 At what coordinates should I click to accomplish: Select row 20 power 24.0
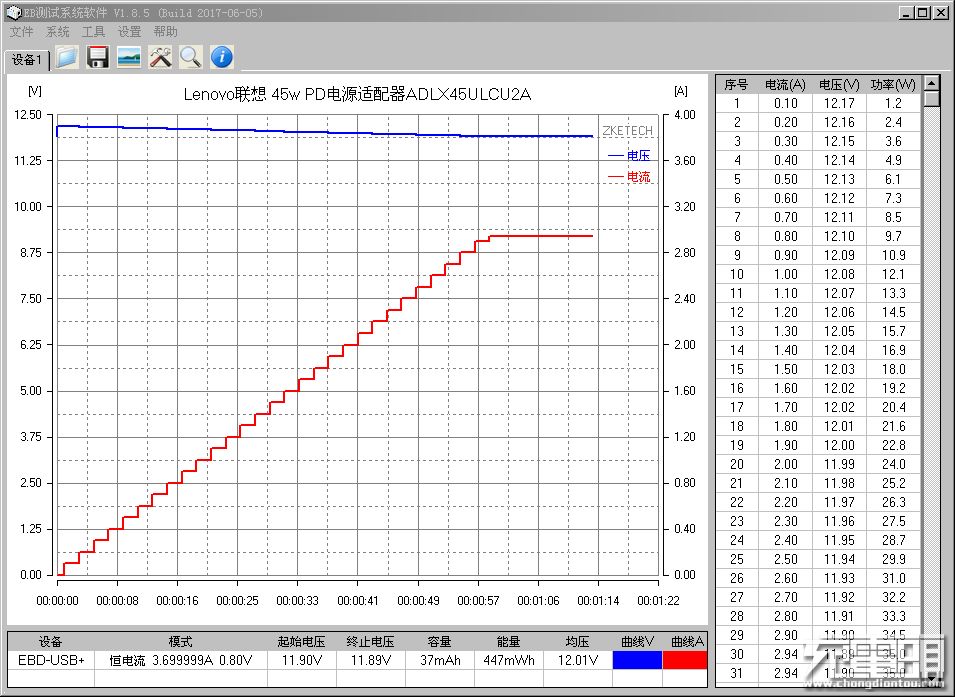pyautogui.click(x=893, y=464)
